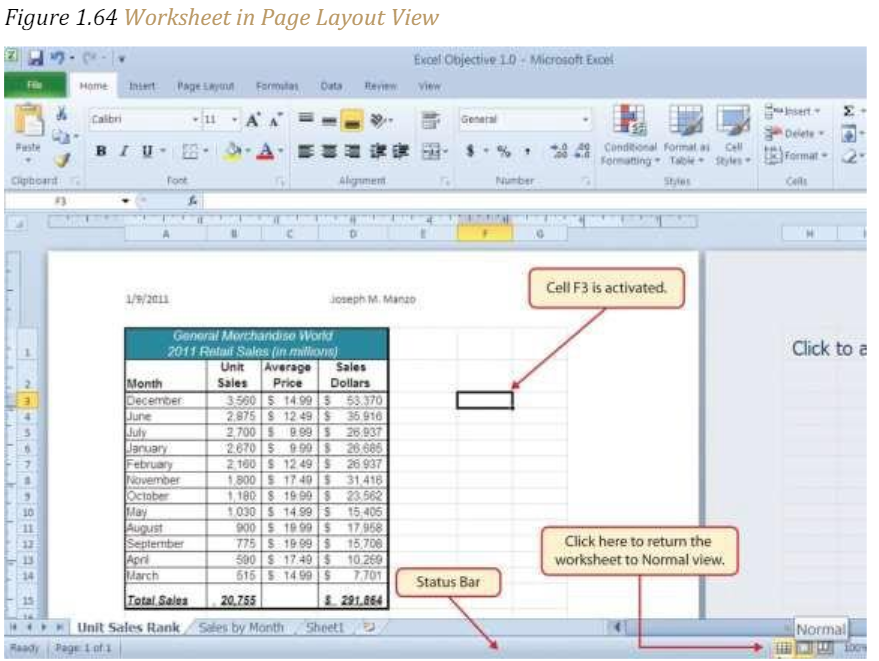Screen dimensions: 879x661
Task: Switch to the Home ribbon tab
Action: [x=93, y=86]
